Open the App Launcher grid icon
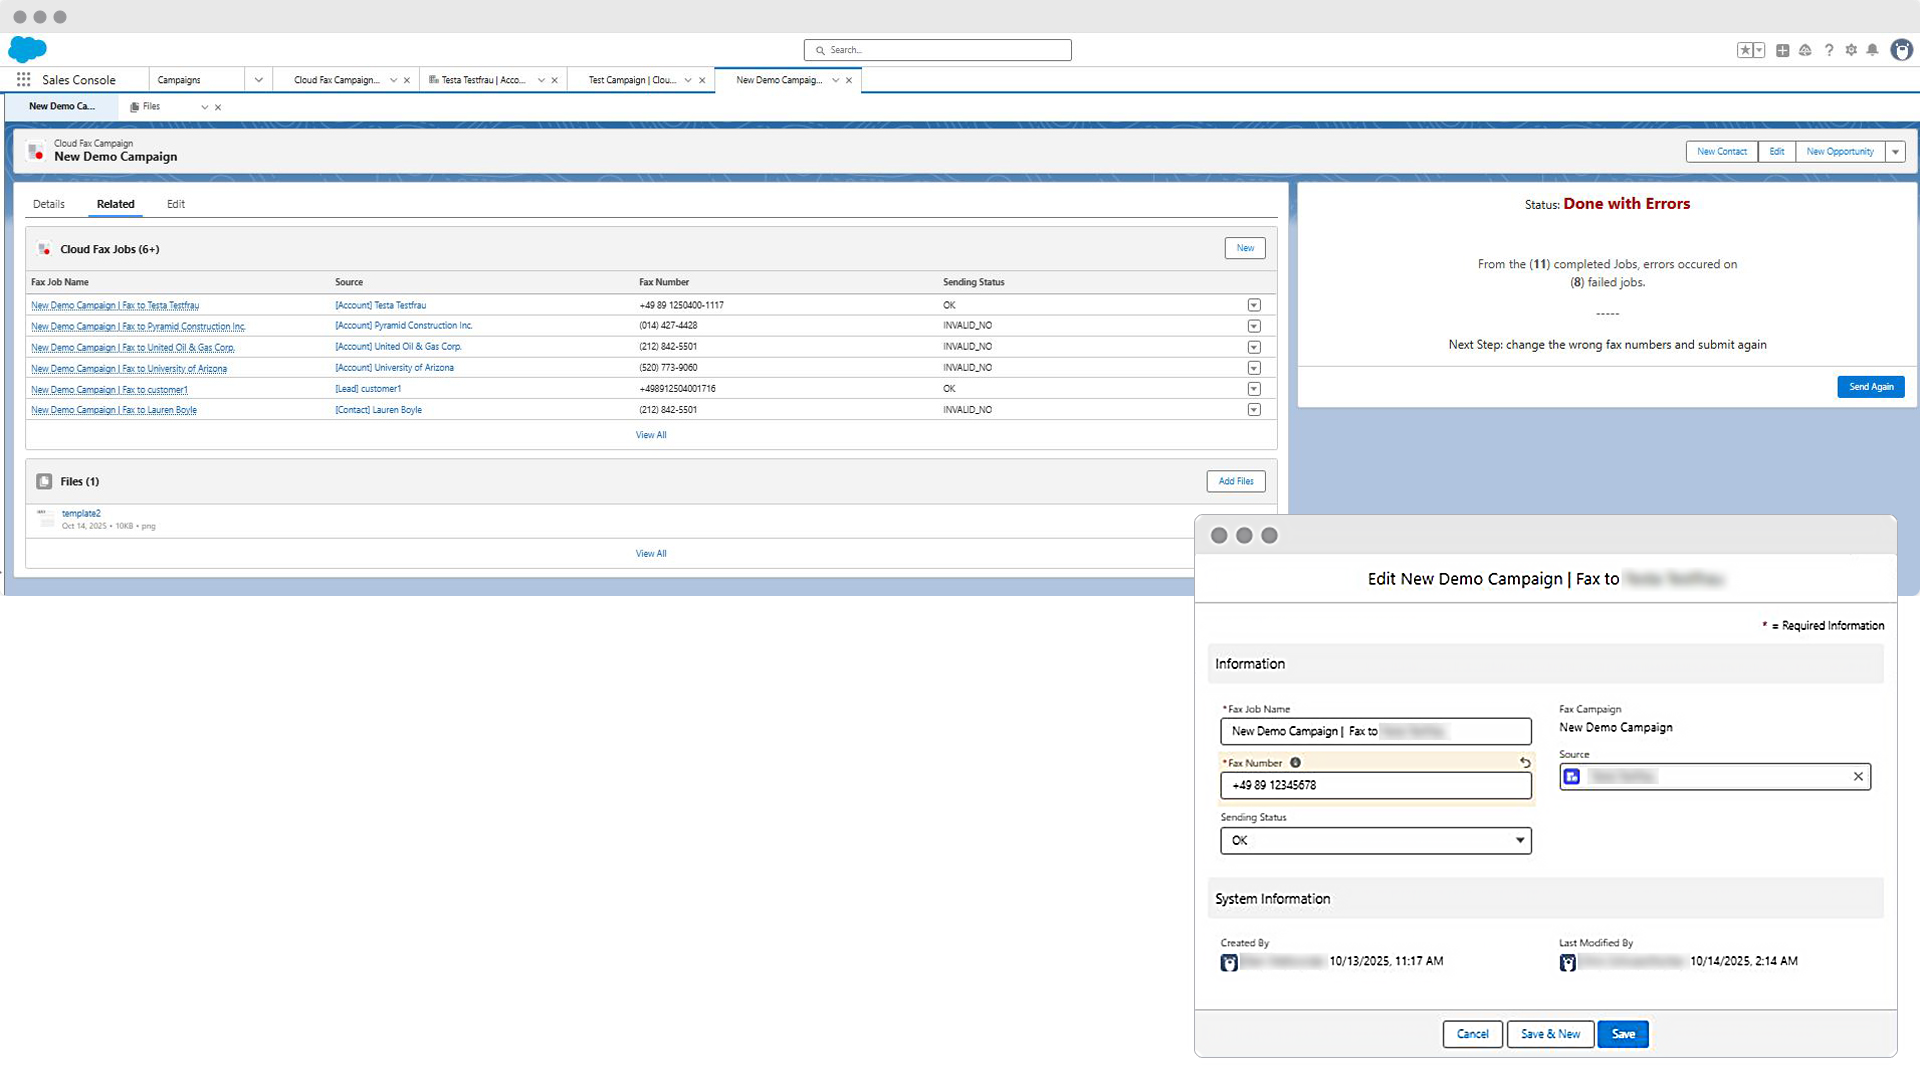This screenshot has height=1080, width=1920. coord(23,80)
